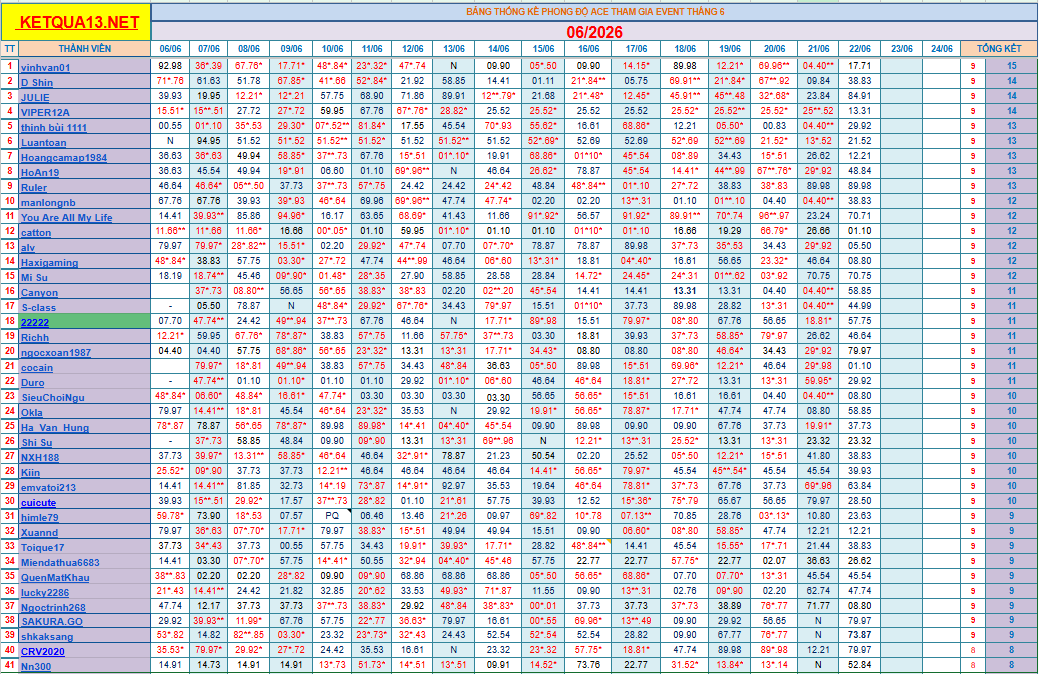Open member link Duro
This screenshot has width=1039, height=674.
pyautogui.click(x=32, y=382)
